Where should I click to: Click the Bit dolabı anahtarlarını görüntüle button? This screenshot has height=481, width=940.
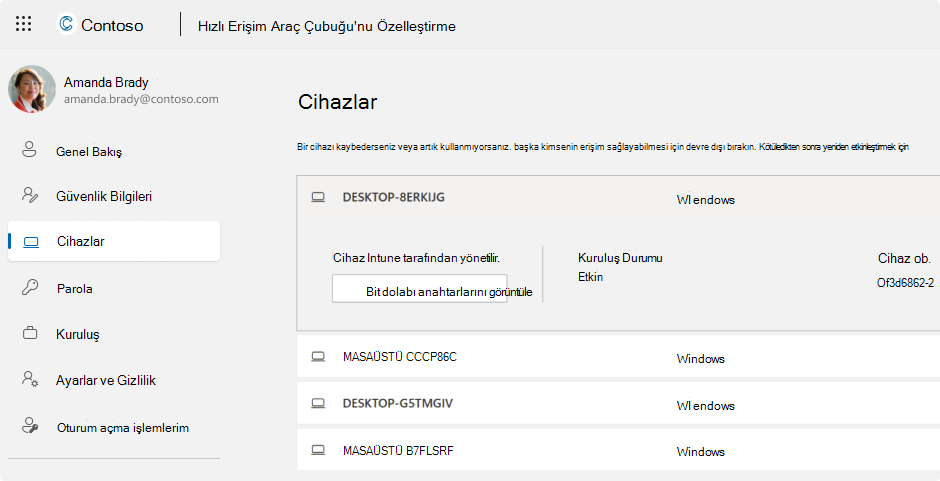pos(420,288)
